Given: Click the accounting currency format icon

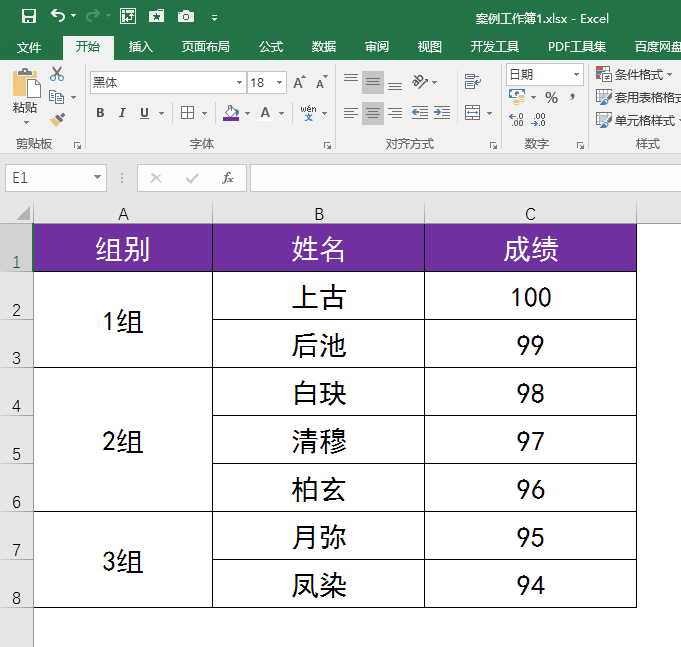Looking at the screenshot, I should pos(516,97).
